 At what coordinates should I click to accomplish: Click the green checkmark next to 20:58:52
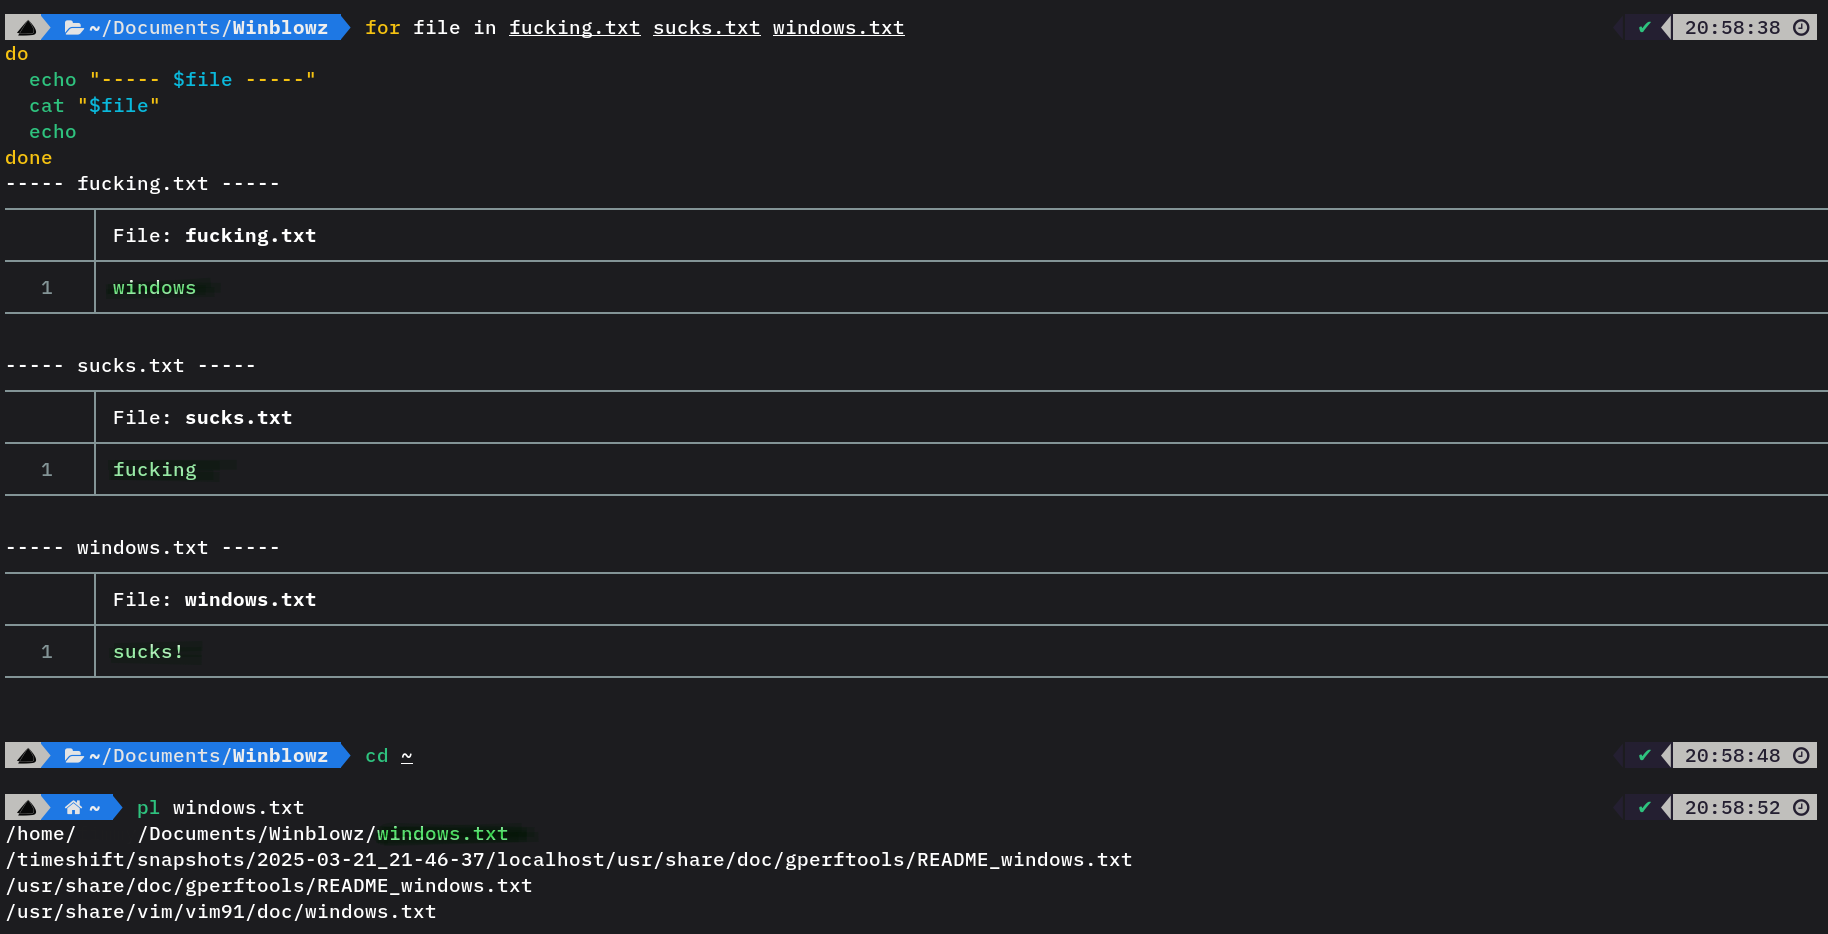point(1644,808)
